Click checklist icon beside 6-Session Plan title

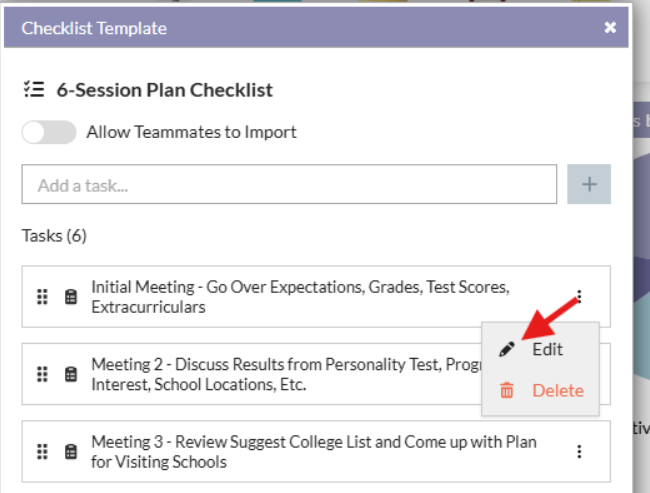34,90
